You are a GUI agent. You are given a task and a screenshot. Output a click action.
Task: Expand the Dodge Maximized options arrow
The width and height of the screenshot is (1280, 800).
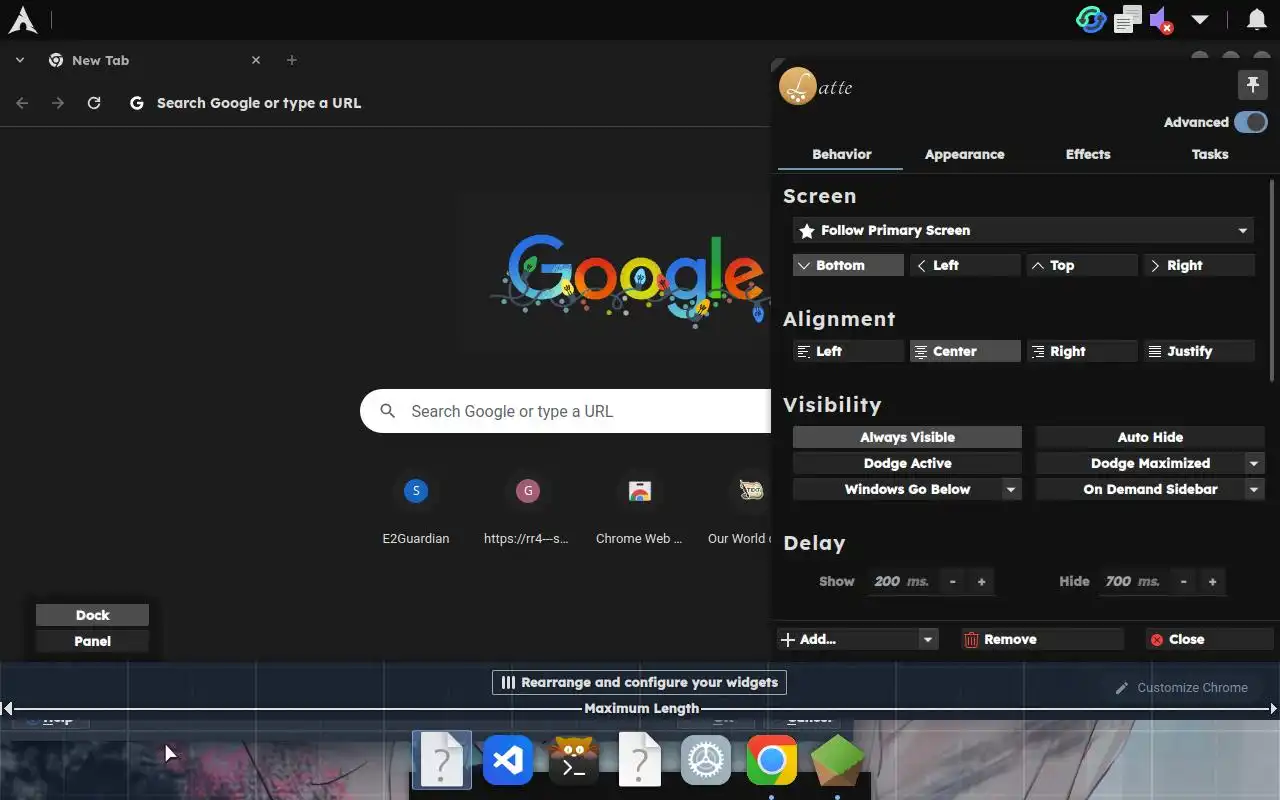tap(1254, 463)
